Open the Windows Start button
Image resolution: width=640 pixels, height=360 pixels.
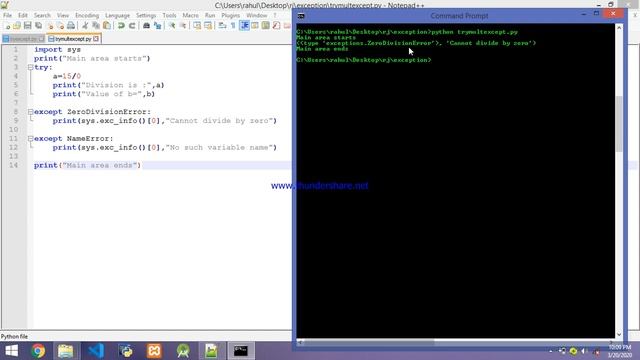(11, 351)
